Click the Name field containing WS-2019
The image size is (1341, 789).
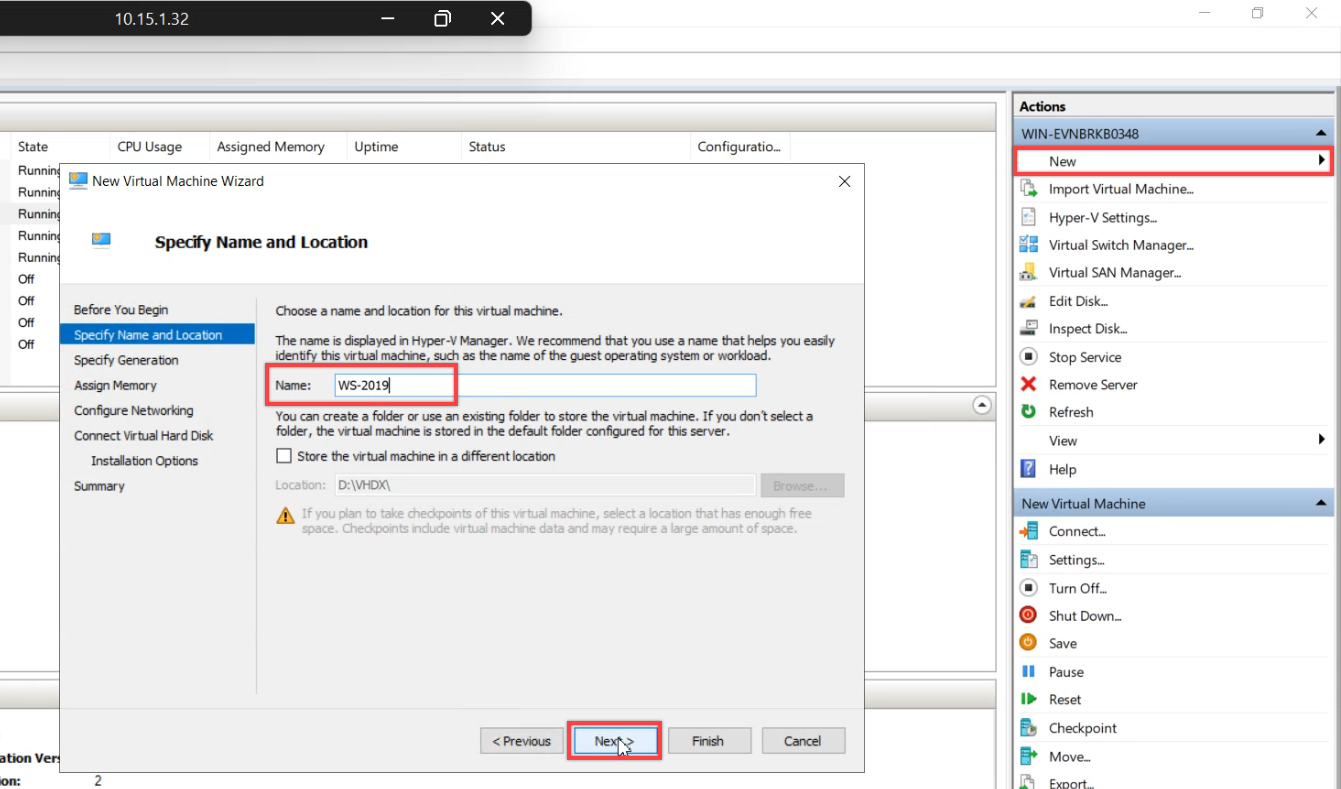click(x=546, y=385)
